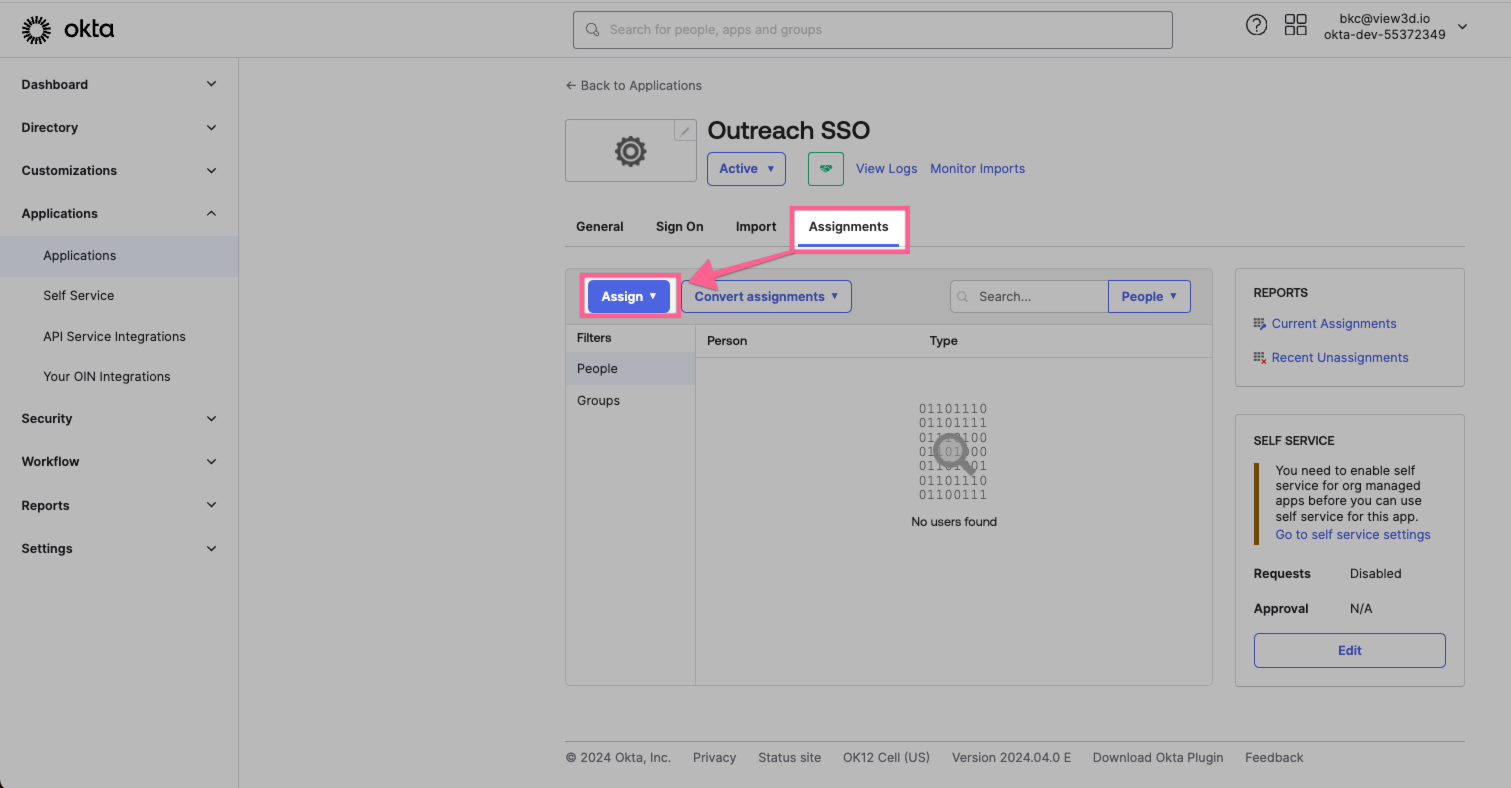Open the Privacy footer link

coord(714,758)
